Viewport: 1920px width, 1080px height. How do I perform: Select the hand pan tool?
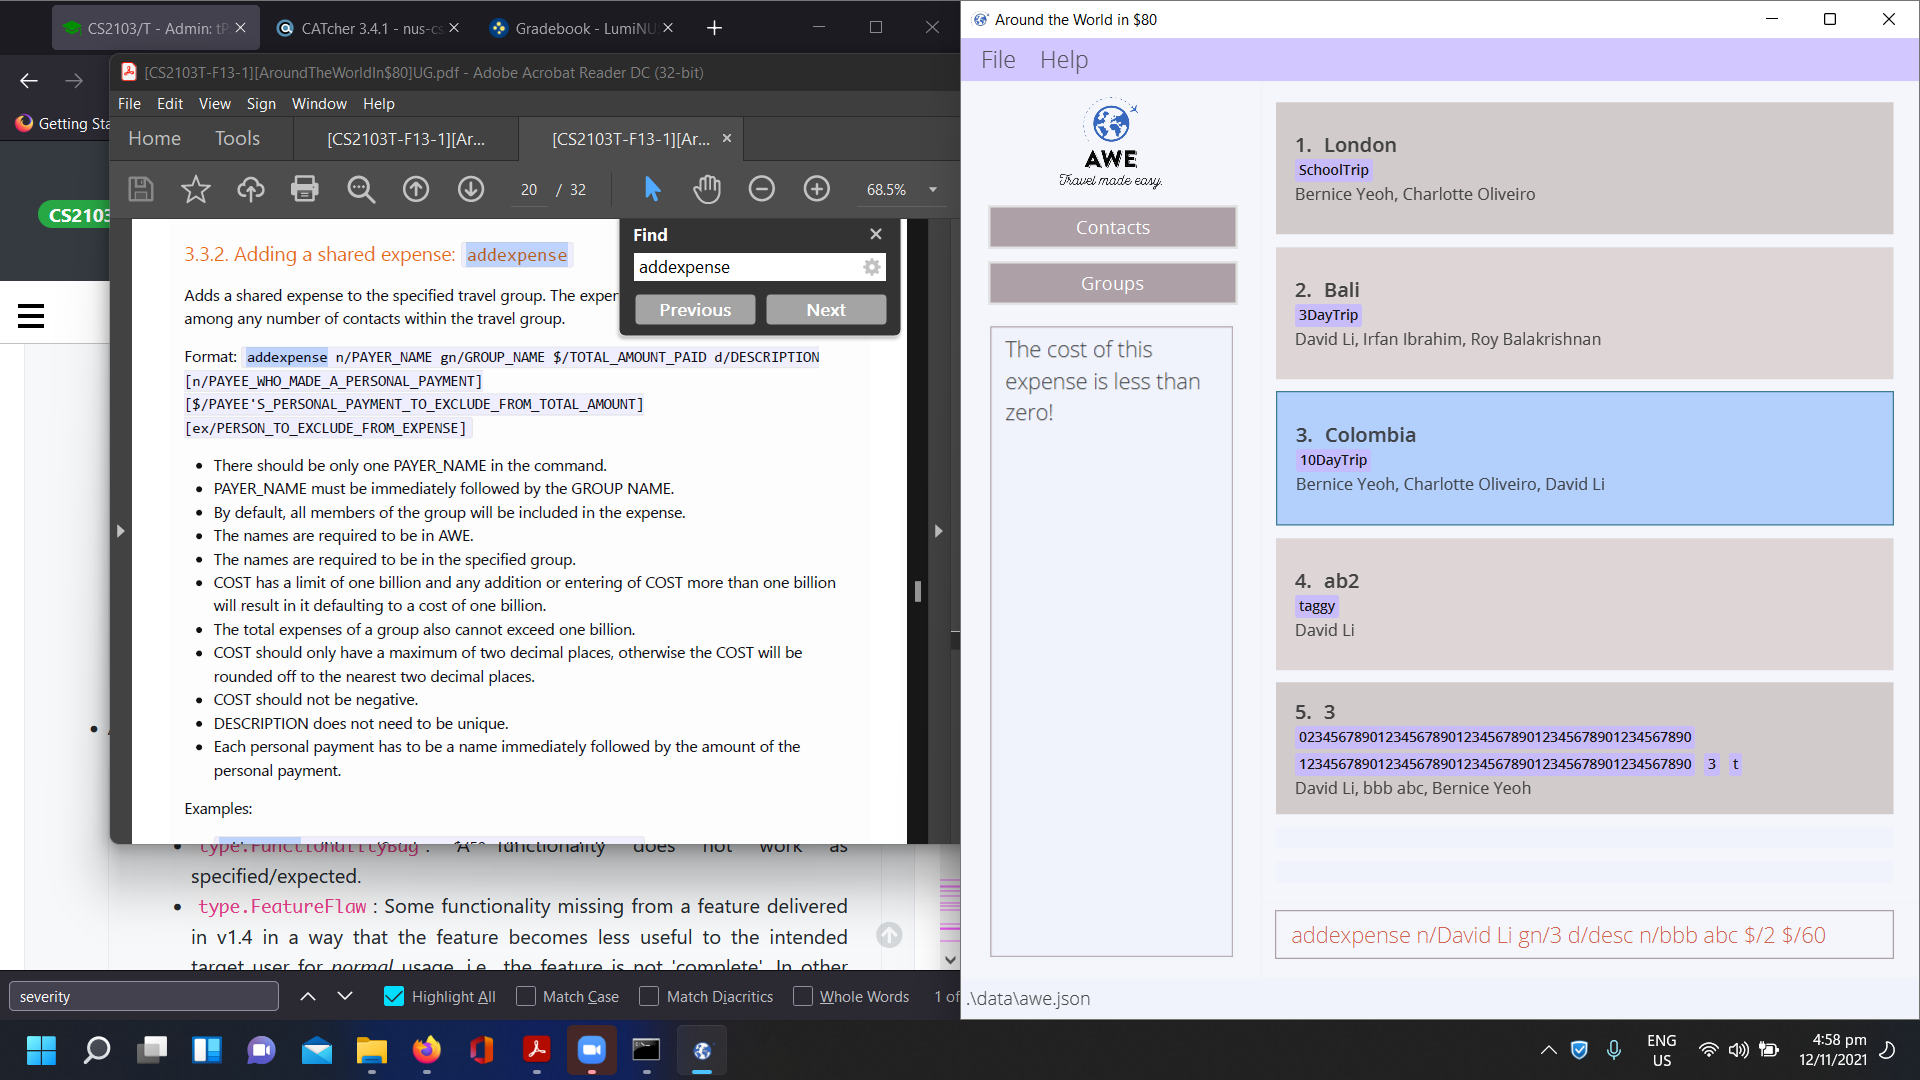click(707, 189)
